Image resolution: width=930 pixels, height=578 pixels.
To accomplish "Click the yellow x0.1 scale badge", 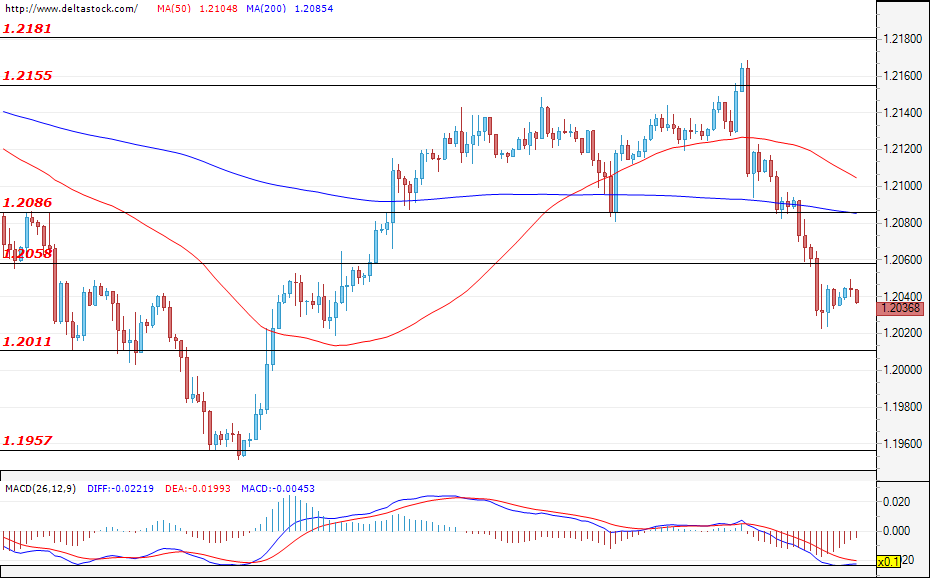I will (888, 561).
